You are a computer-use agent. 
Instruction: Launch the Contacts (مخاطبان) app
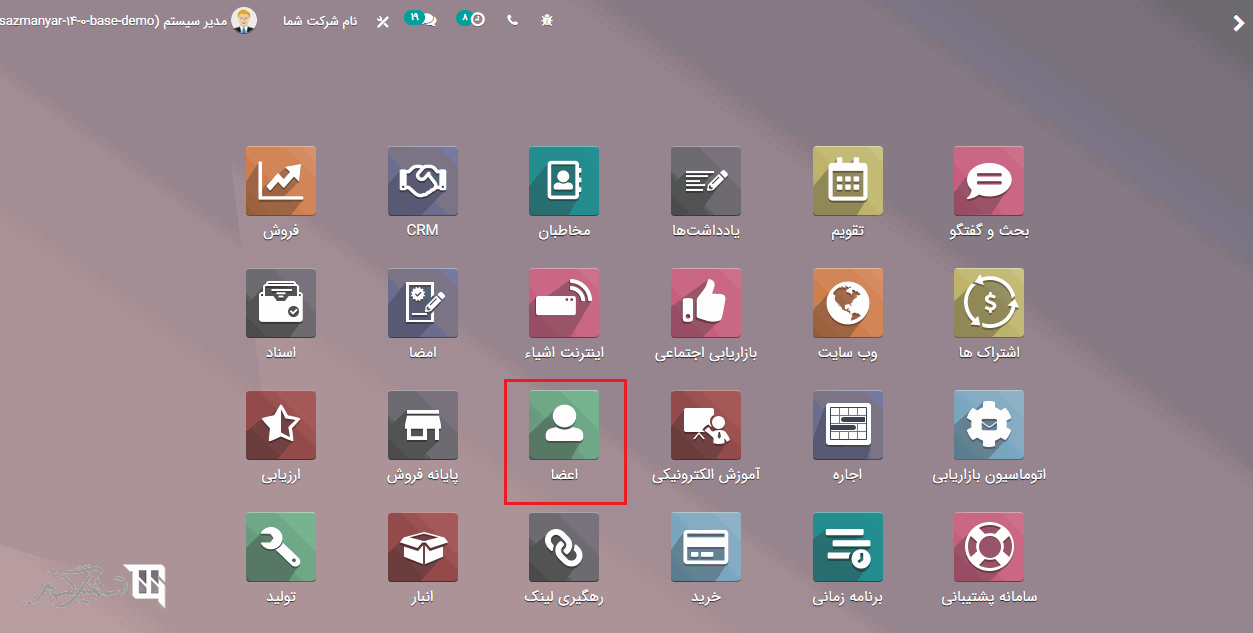click(564, 182)
